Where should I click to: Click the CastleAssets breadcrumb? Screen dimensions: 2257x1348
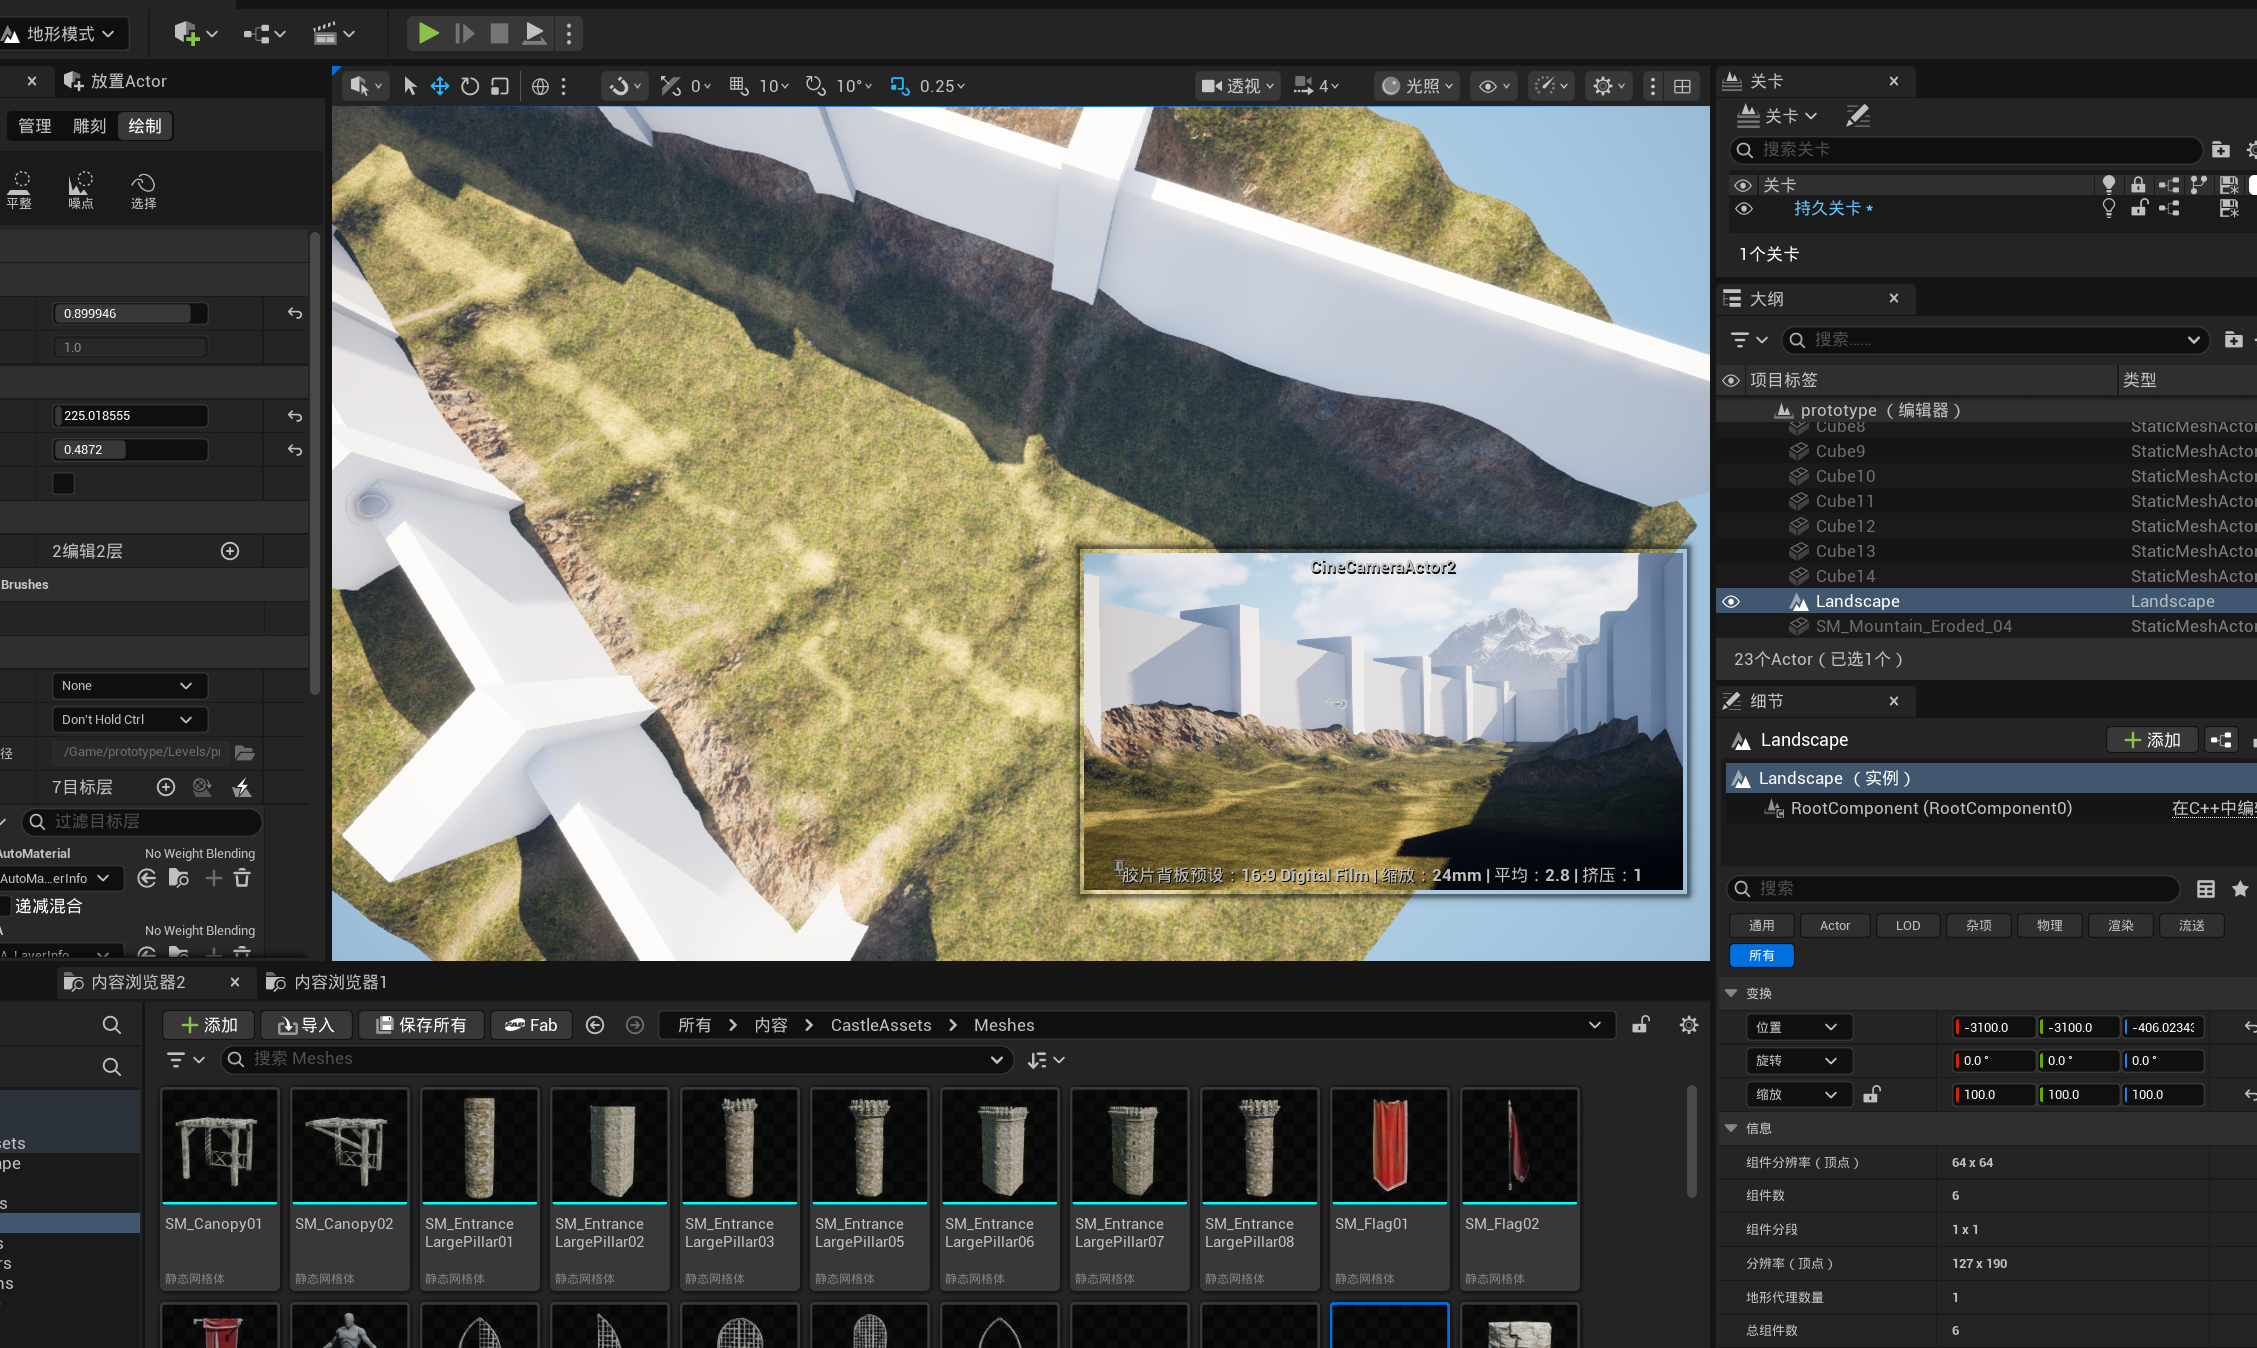tap(881, 1025)
